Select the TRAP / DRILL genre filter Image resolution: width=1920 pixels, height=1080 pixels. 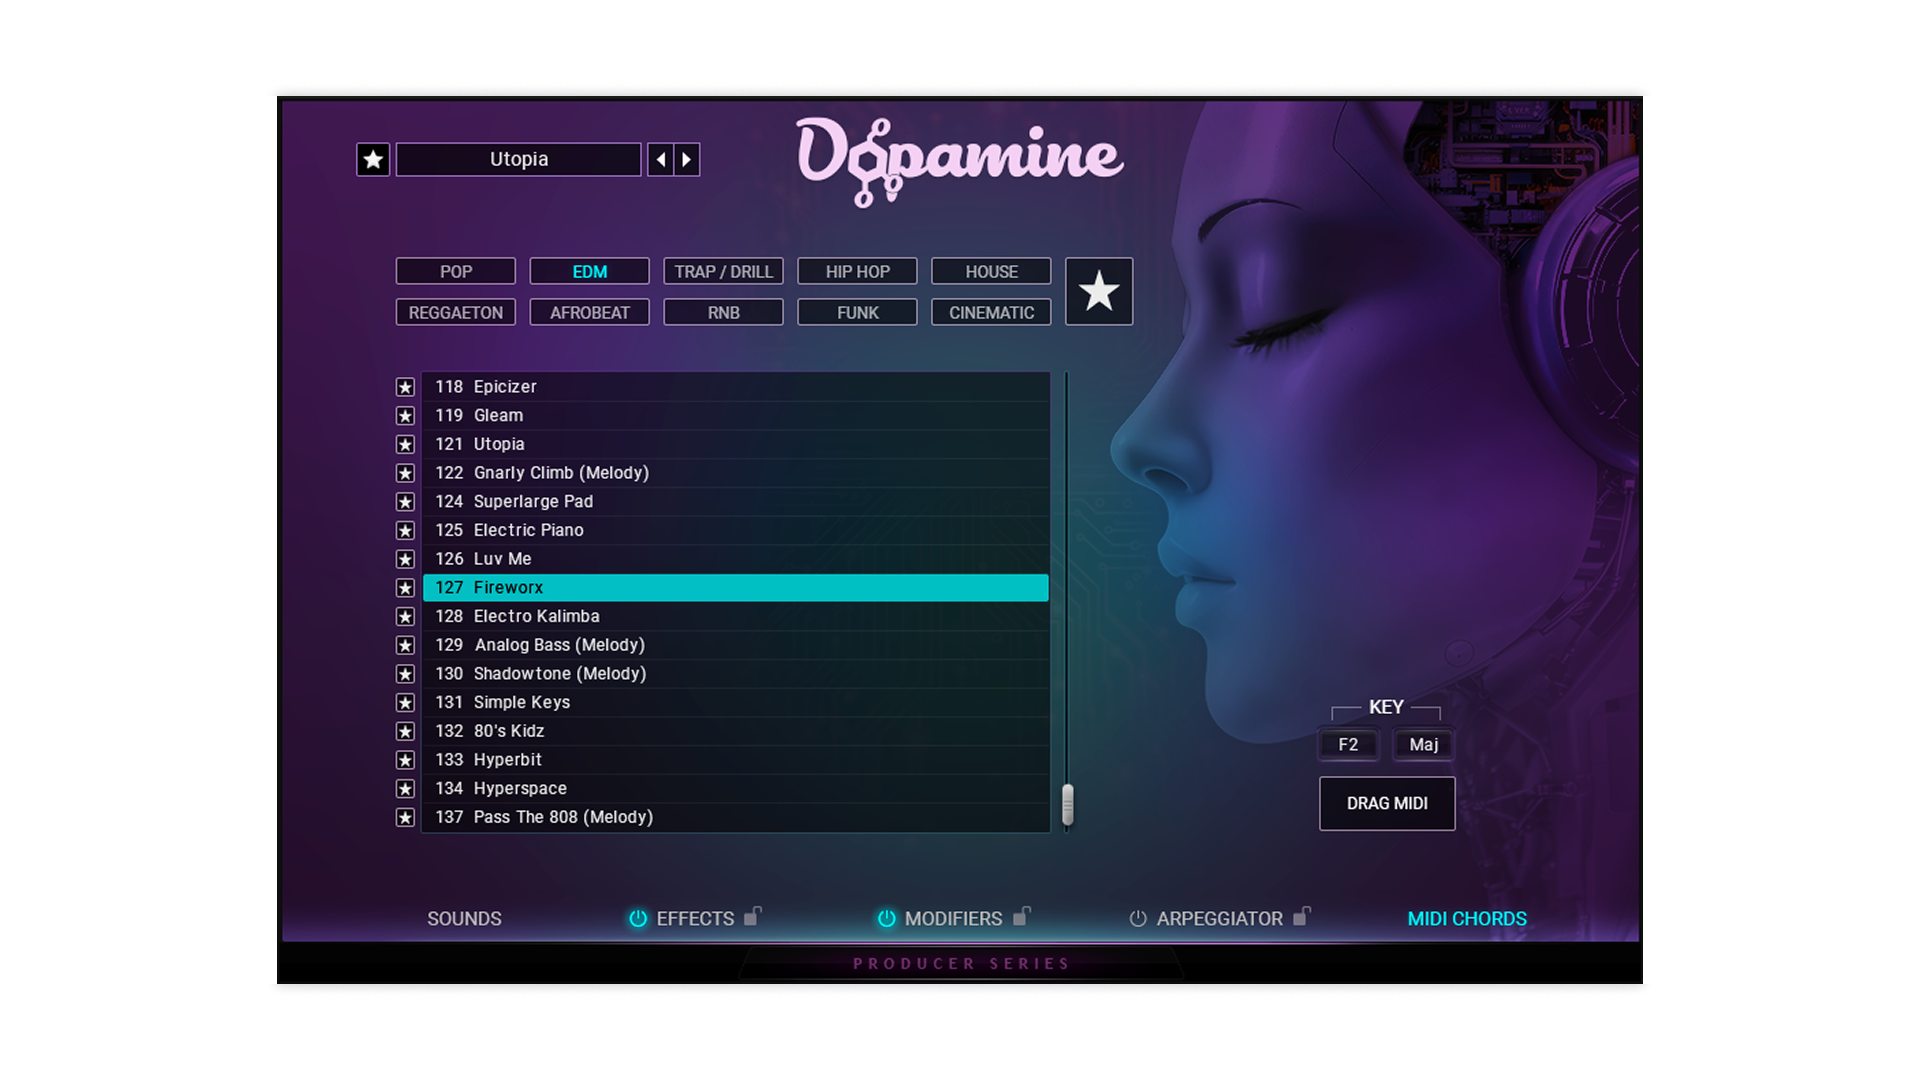pos(723,271)
